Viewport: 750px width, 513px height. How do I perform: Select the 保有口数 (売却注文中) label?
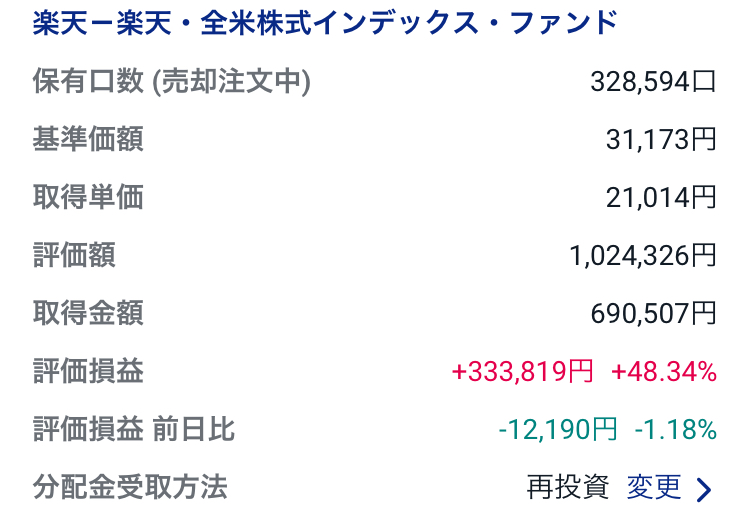(172, 81)
